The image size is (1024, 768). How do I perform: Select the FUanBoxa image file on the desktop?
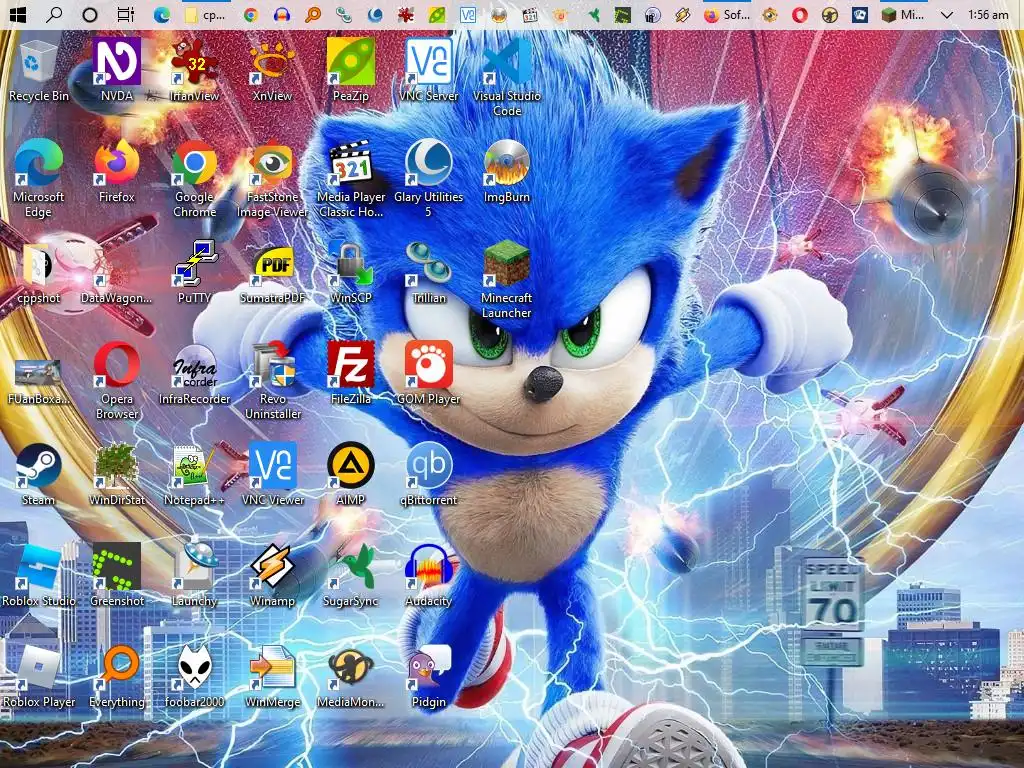(x=39, y=380)
